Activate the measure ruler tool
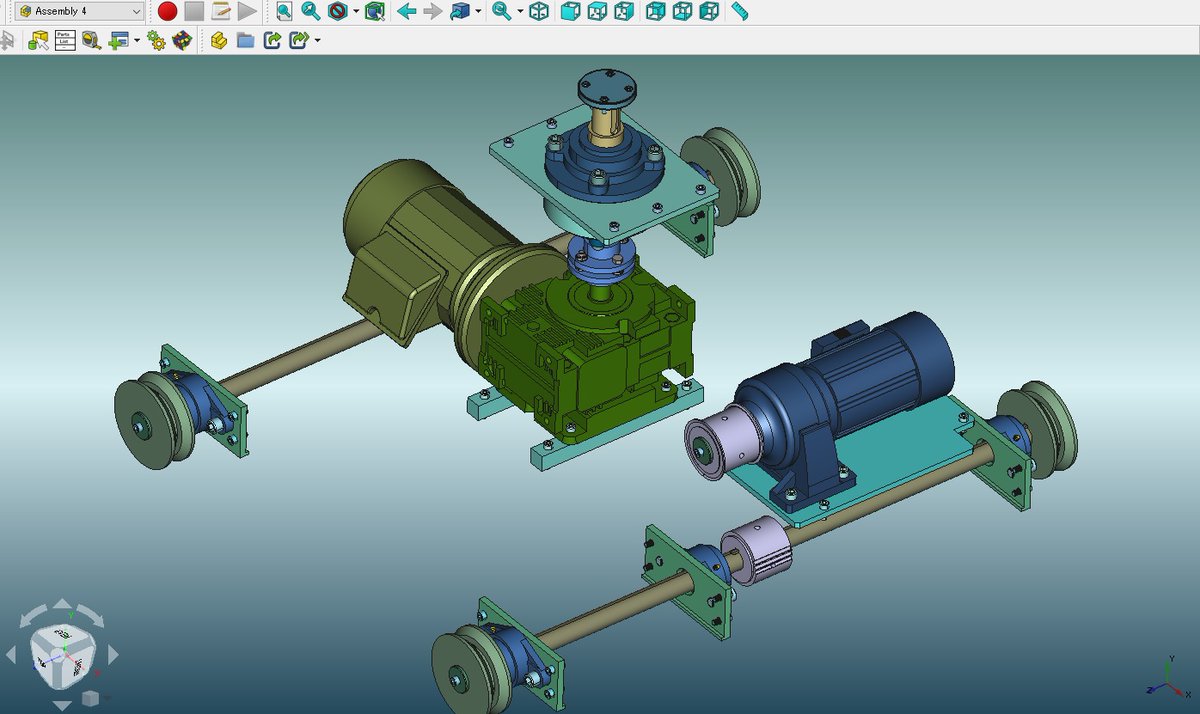Screen dimensions: 1200x714 click(739, 12)
